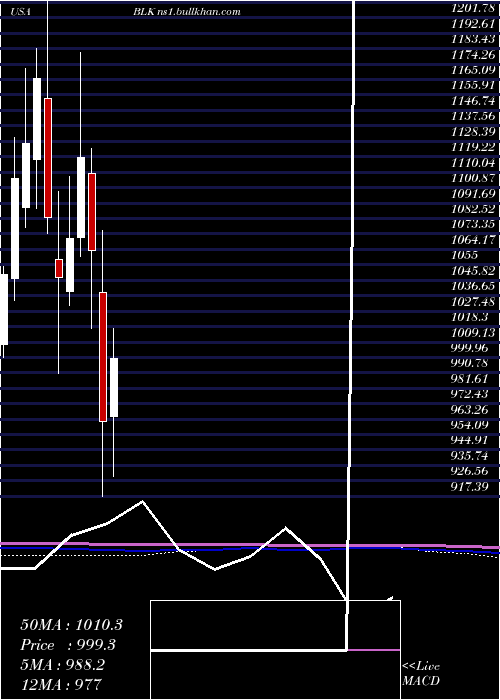The width and height of the screenshot is (500, 700).
Task: Click the 1064.17 price level
Action: click(473, 240)
